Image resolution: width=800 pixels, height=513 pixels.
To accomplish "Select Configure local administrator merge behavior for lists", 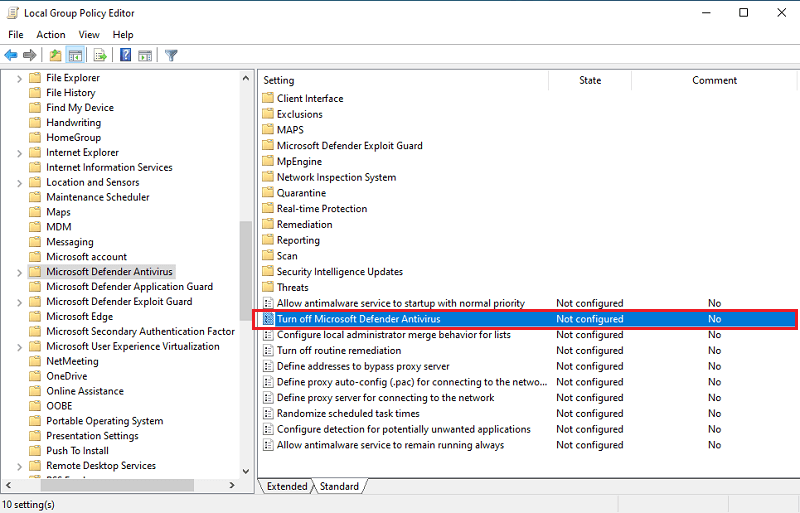I will 393,334.
